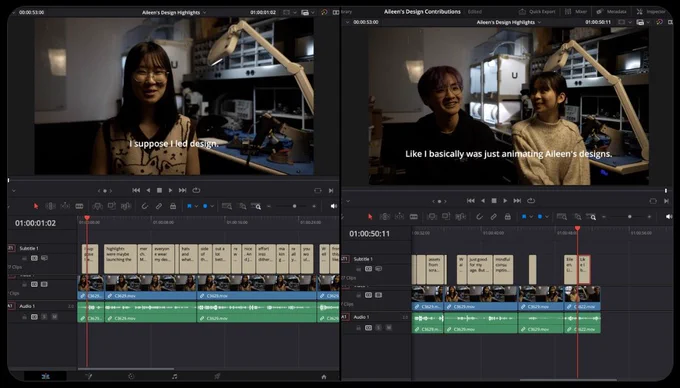
Task: Adjust the zoom slider in the 01:00:50:11 timeline toolbar
Action: [630, 217]
